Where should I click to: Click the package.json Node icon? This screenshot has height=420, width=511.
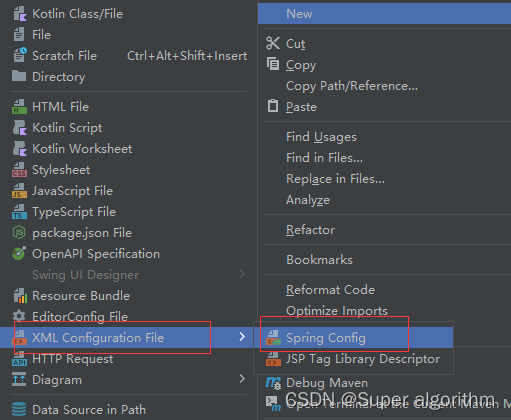coord(19,232)
